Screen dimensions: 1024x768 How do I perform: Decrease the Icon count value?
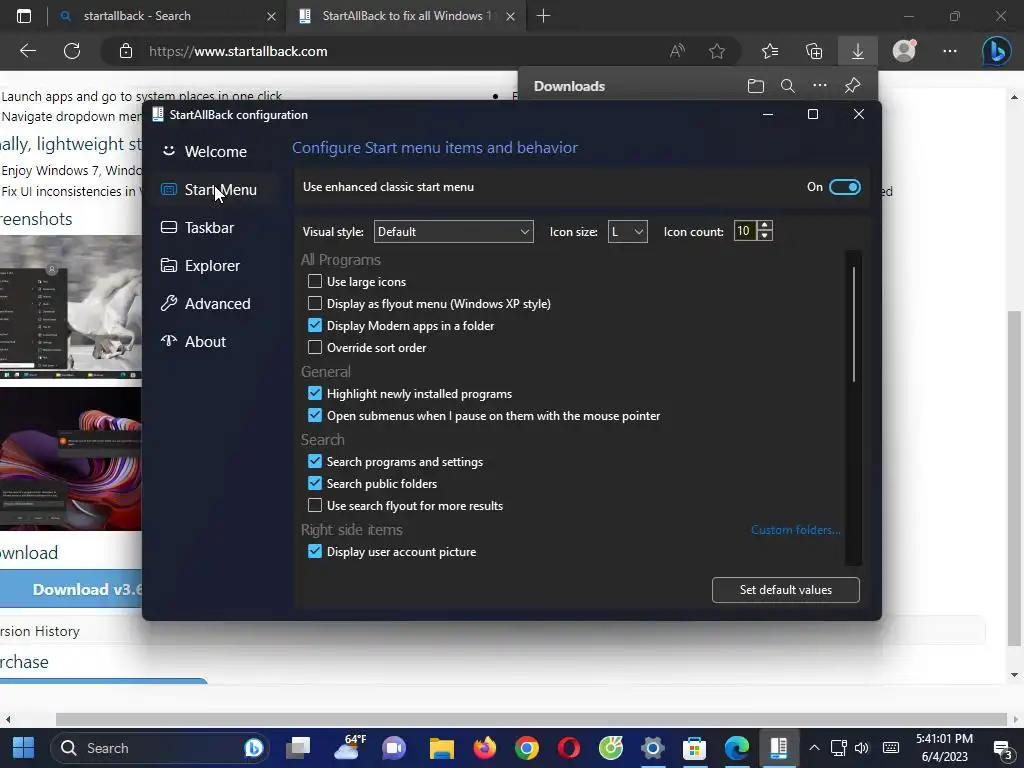(x=765, y=236)
